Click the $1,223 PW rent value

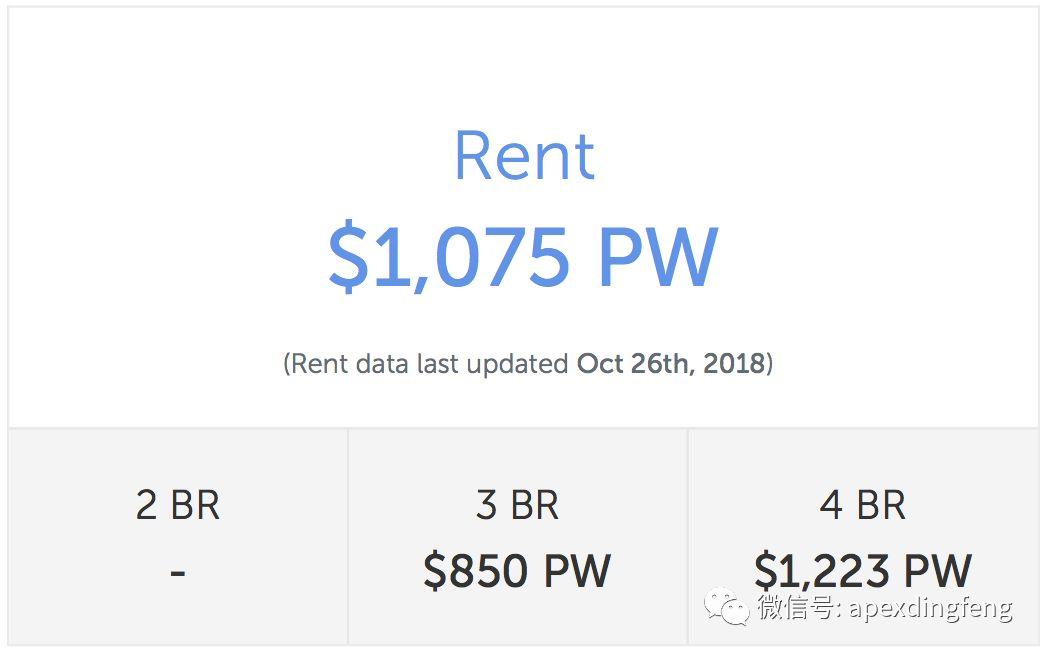(862, 571)
